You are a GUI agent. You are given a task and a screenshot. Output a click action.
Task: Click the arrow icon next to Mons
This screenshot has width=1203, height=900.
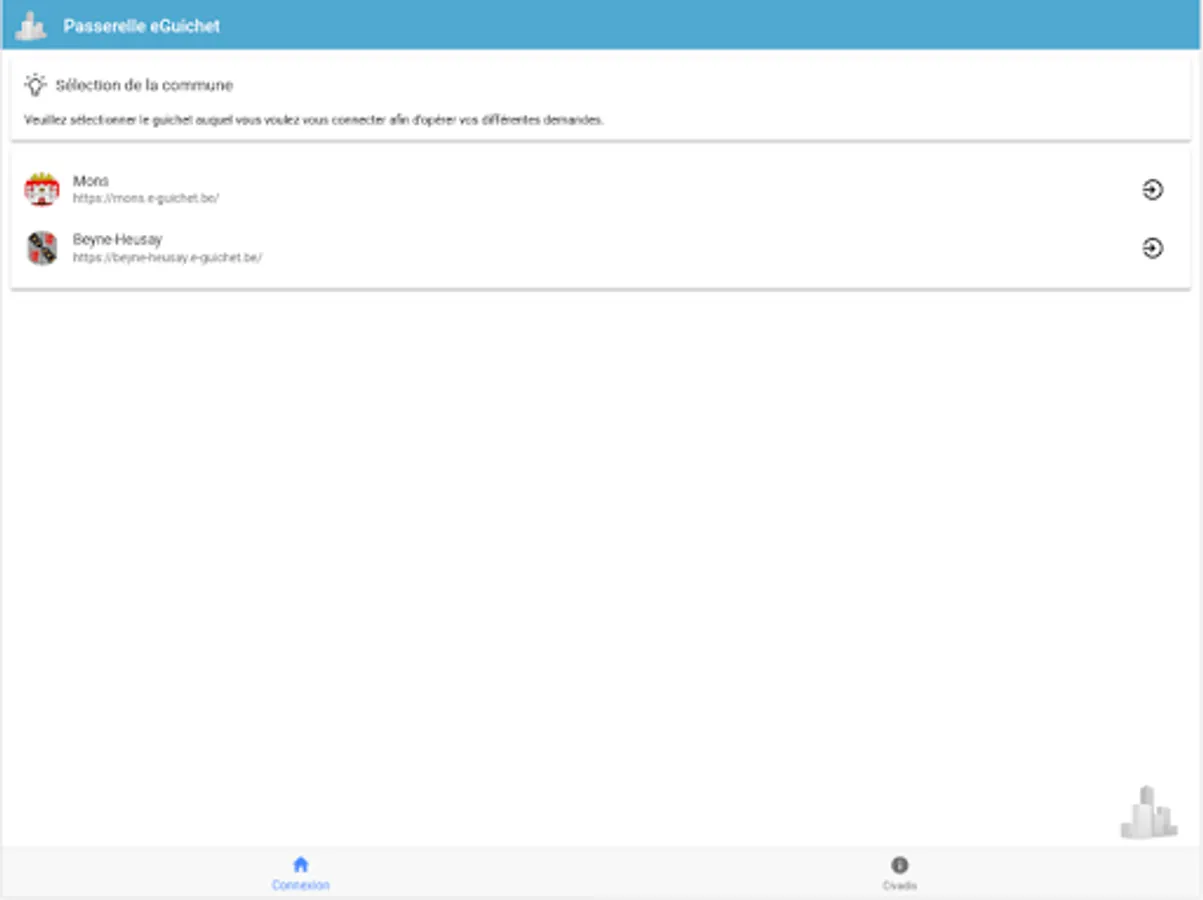[x=1154, y=188]
